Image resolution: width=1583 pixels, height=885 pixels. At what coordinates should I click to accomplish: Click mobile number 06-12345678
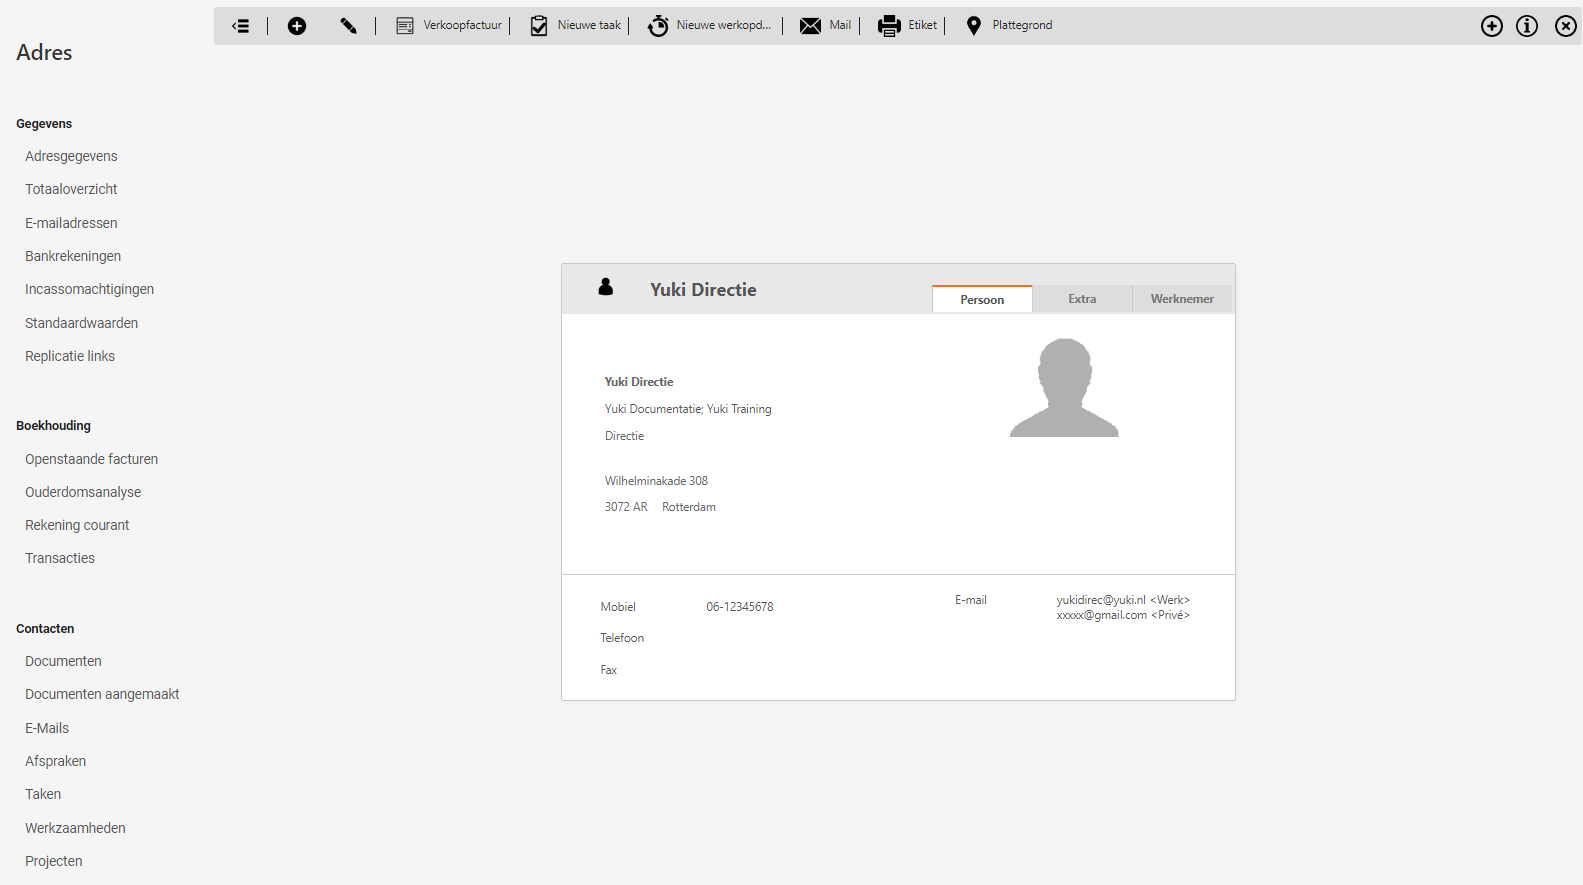[740, 607]
